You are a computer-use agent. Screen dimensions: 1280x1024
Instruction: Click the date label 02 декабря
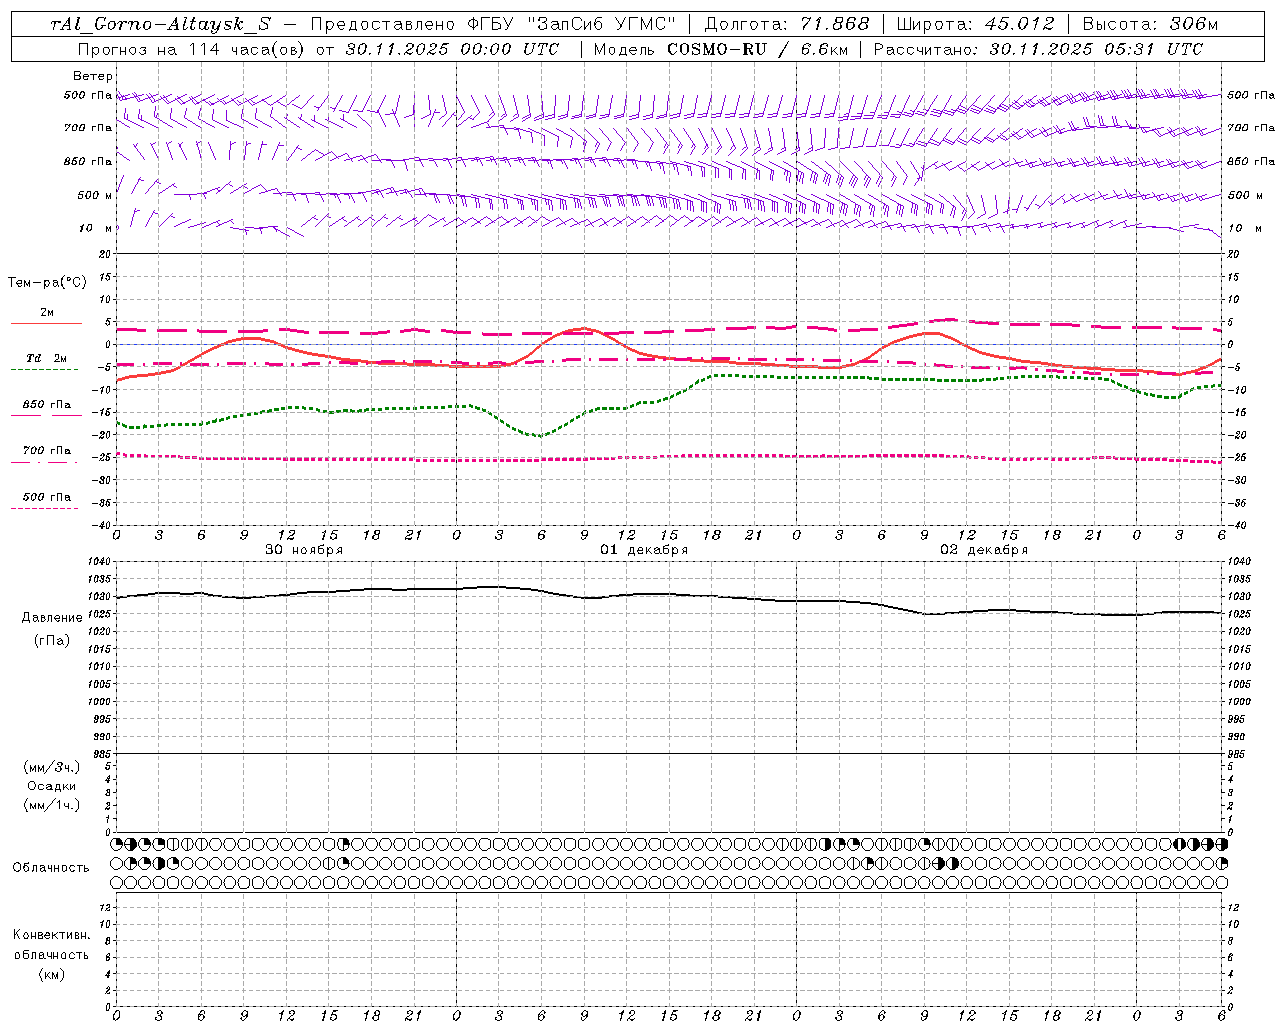(x=984, y=550)
